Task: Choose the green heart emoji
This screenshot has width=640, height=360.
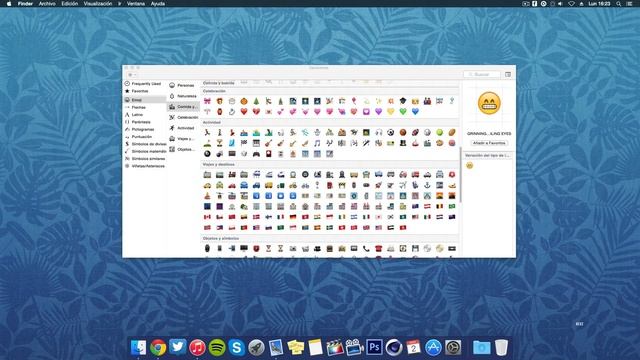Action: pos(403,111)
